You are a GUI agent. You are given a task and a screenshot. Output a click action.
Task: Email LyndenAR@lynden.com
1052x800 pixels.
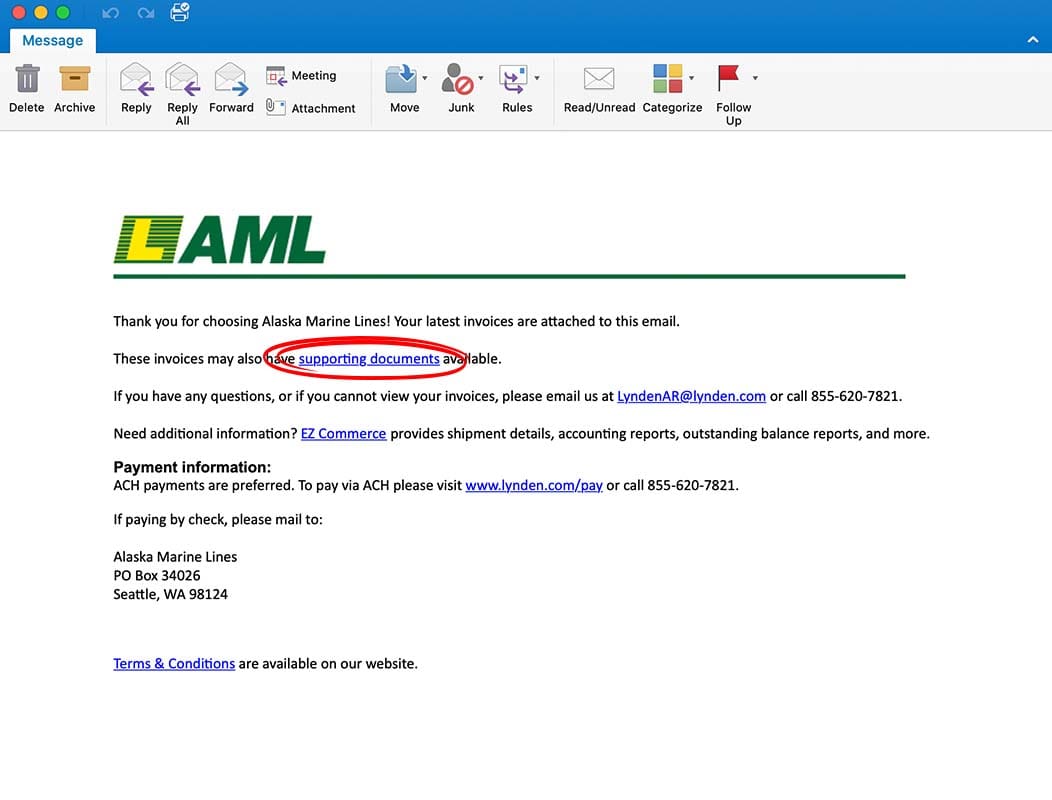pos(691,397)
